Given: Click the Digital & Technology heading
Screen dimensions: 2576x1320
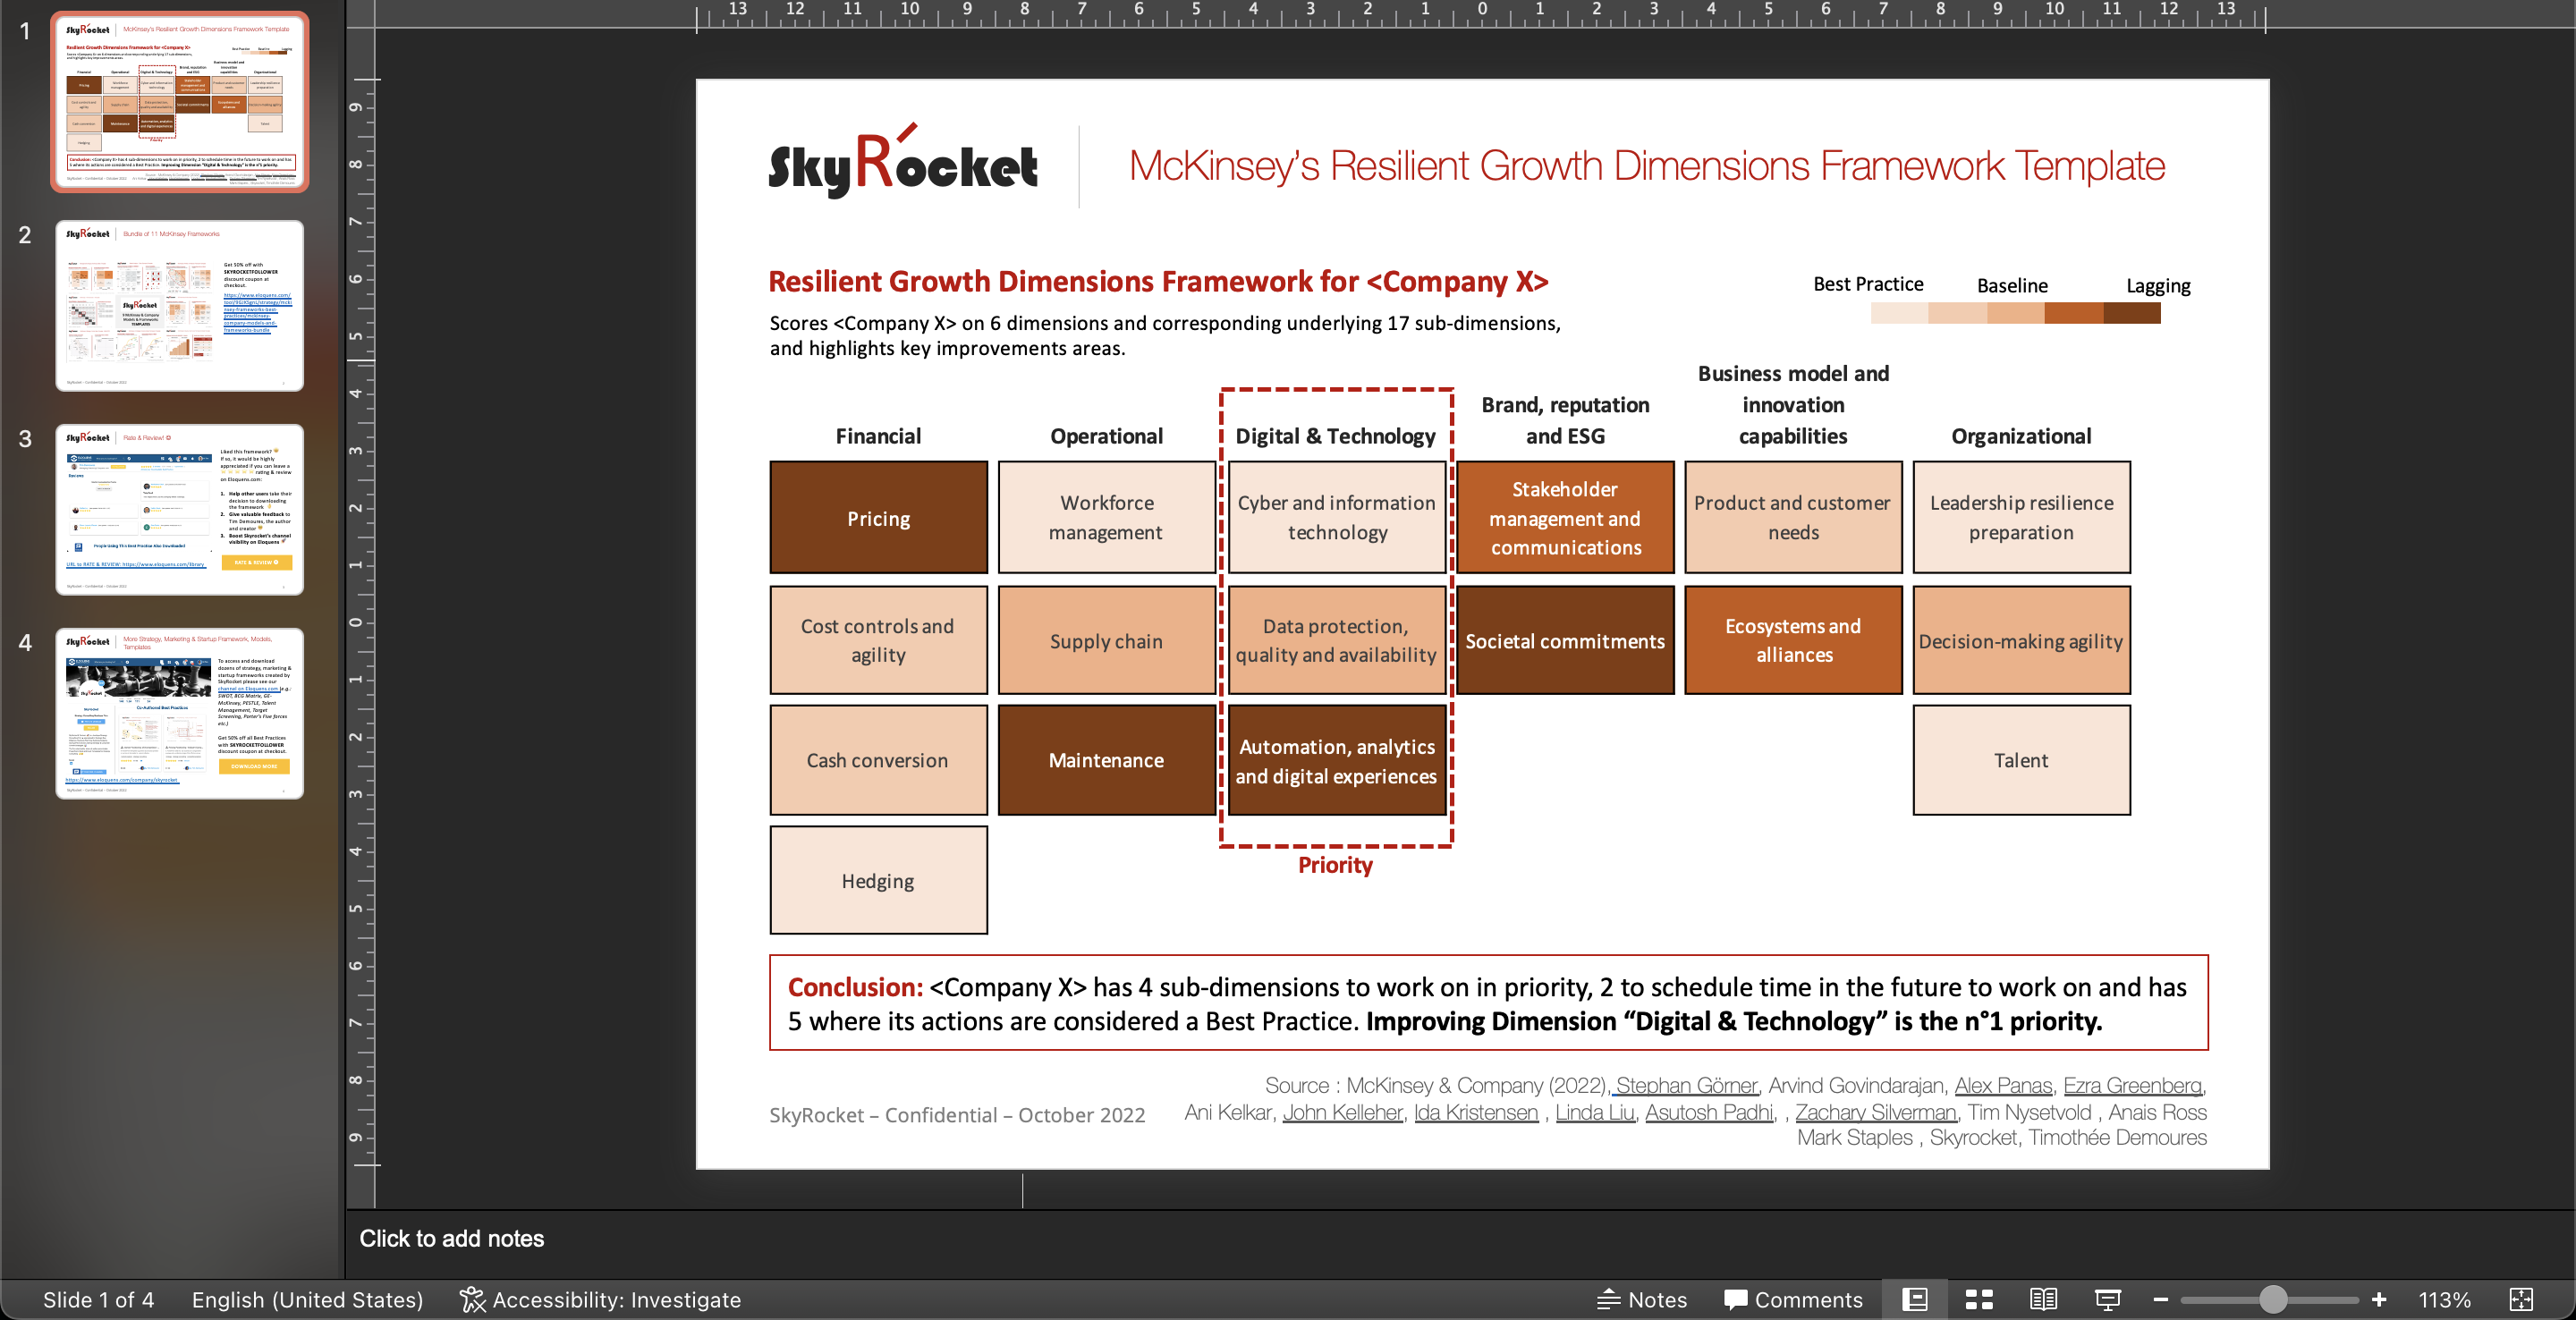Looking at the screenshot, I should (x=1335, y=436).
